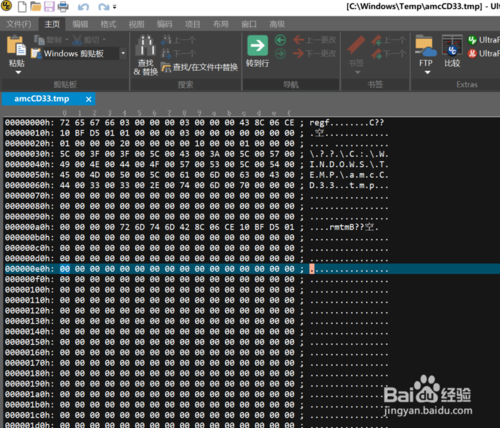
Task: Click the highlighted 00 byte in row 000000e0h
Action: (x=65, y=269)
